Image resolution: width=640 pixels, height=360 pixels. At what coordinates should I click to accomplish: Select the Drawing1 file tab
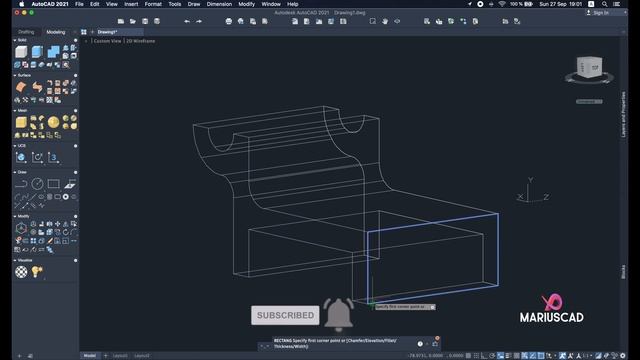click(x=119, y=32)
